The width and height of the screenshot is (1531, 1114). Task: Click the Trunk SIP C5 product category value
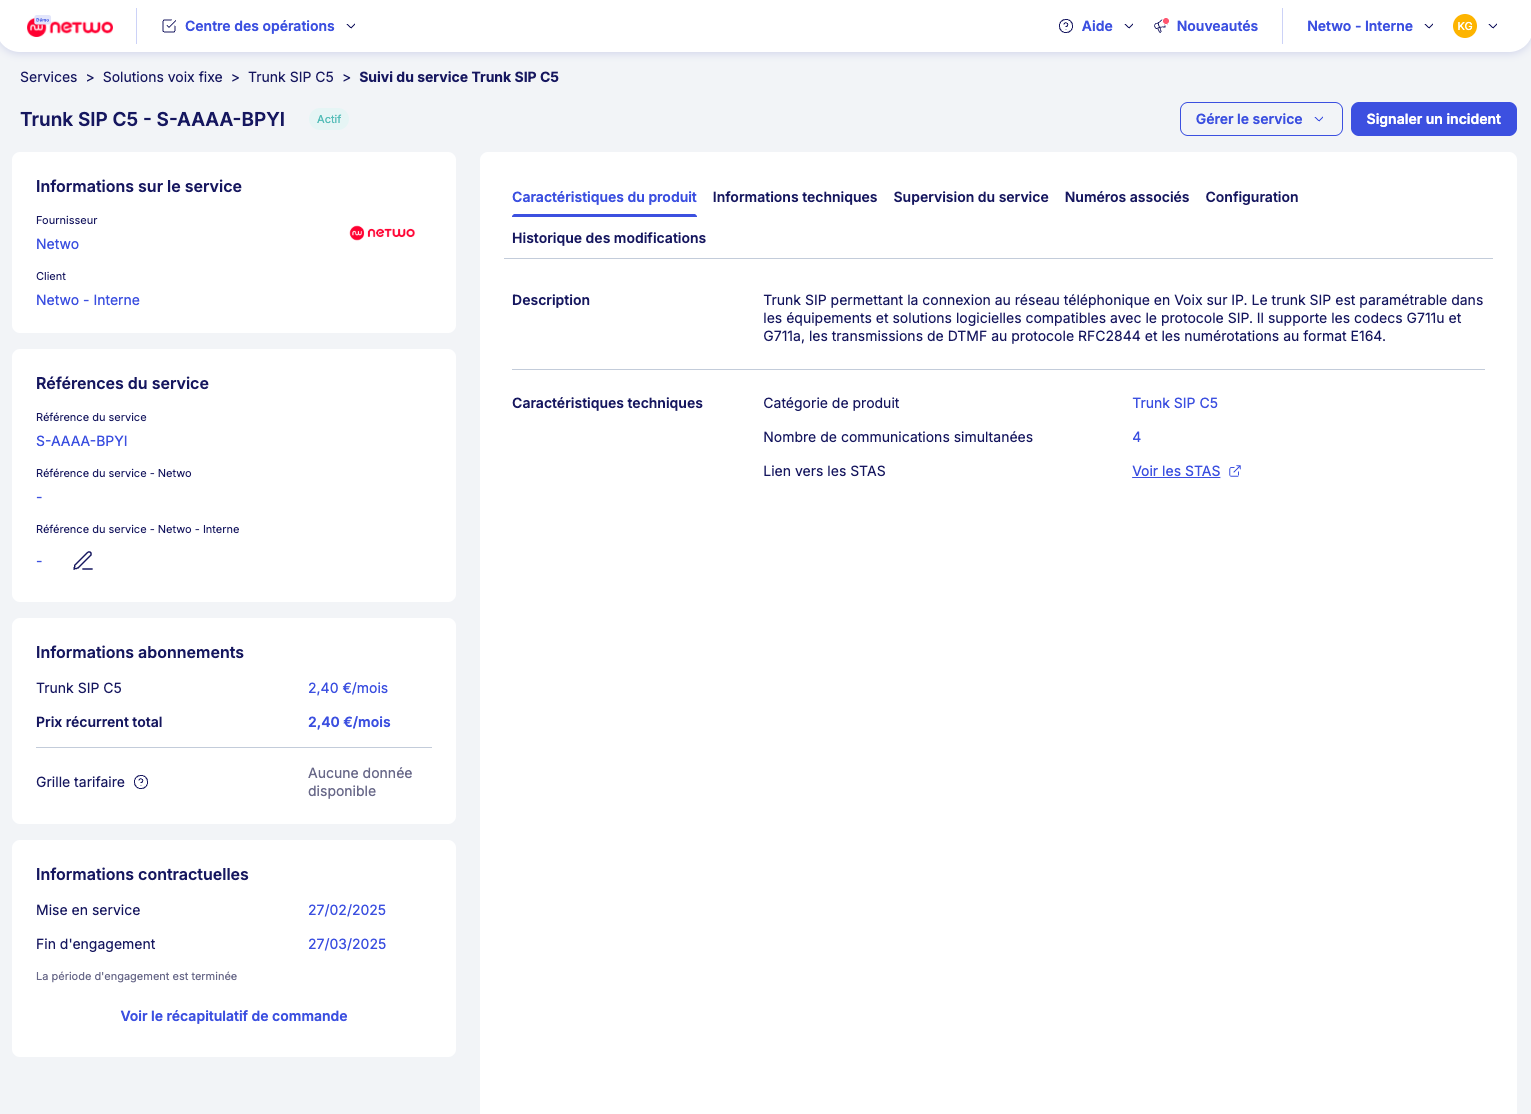click(x=1175, y=403)
